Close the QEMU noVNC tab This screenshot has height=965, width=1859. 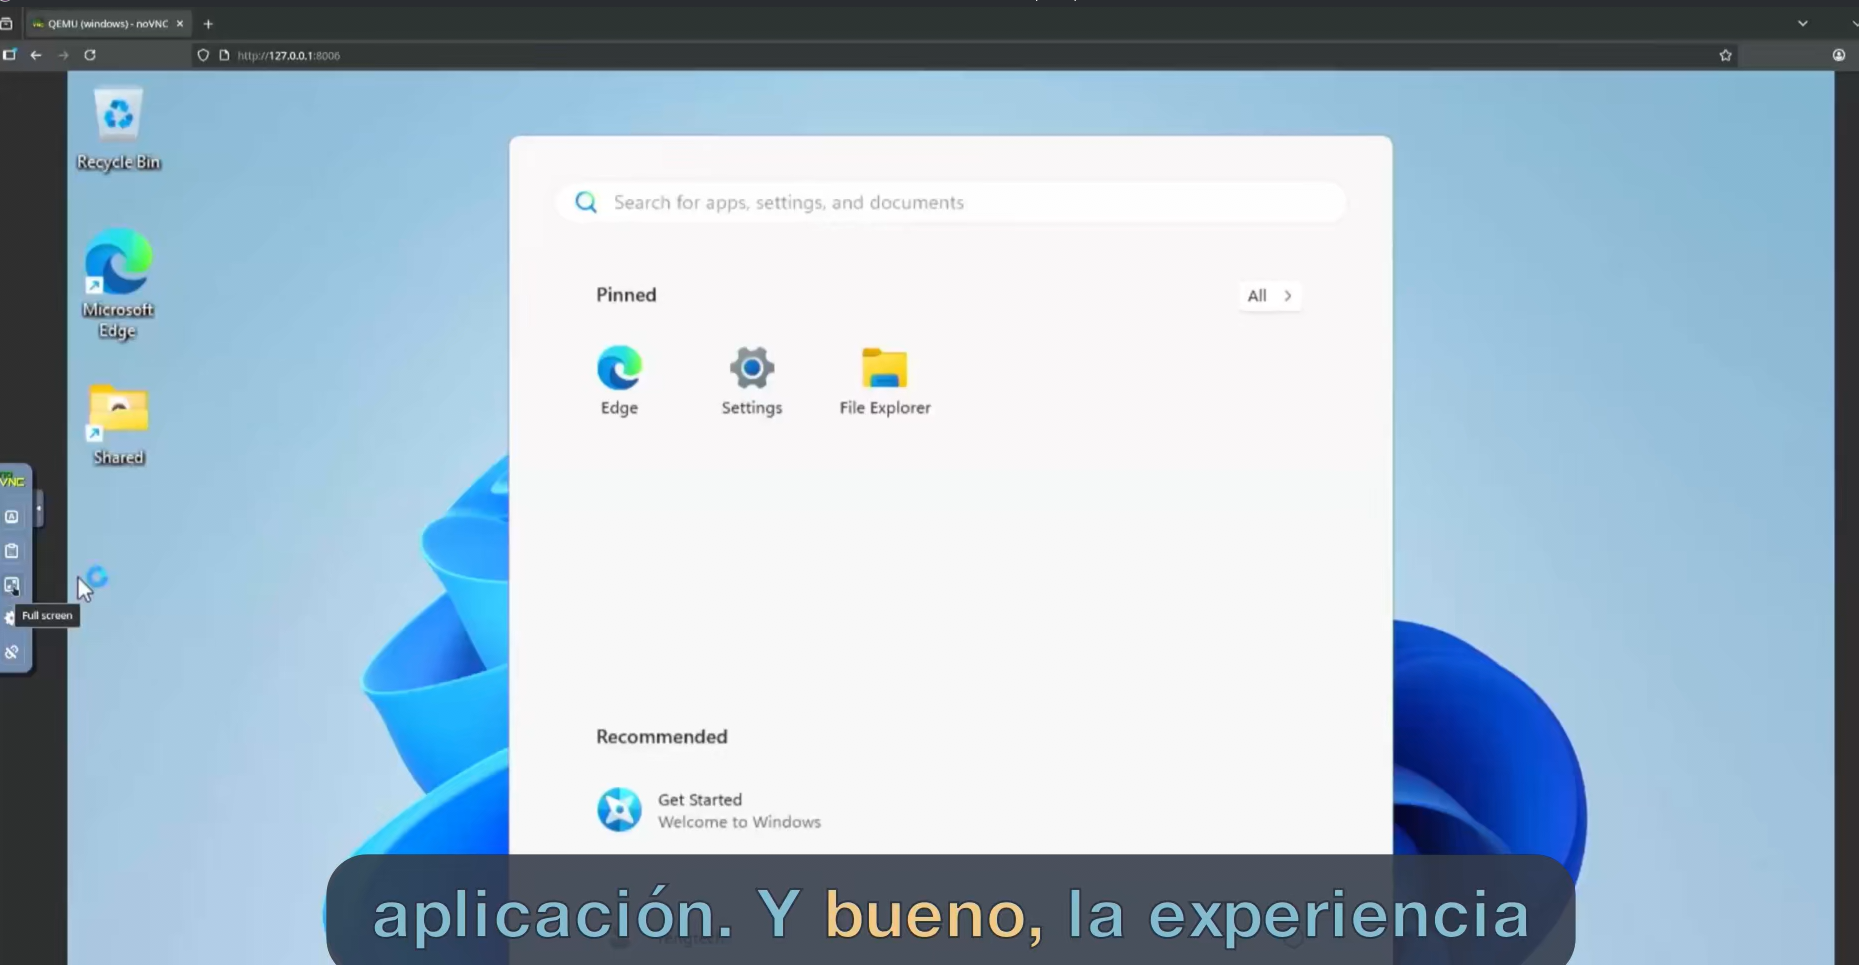[x=180, y=23]
